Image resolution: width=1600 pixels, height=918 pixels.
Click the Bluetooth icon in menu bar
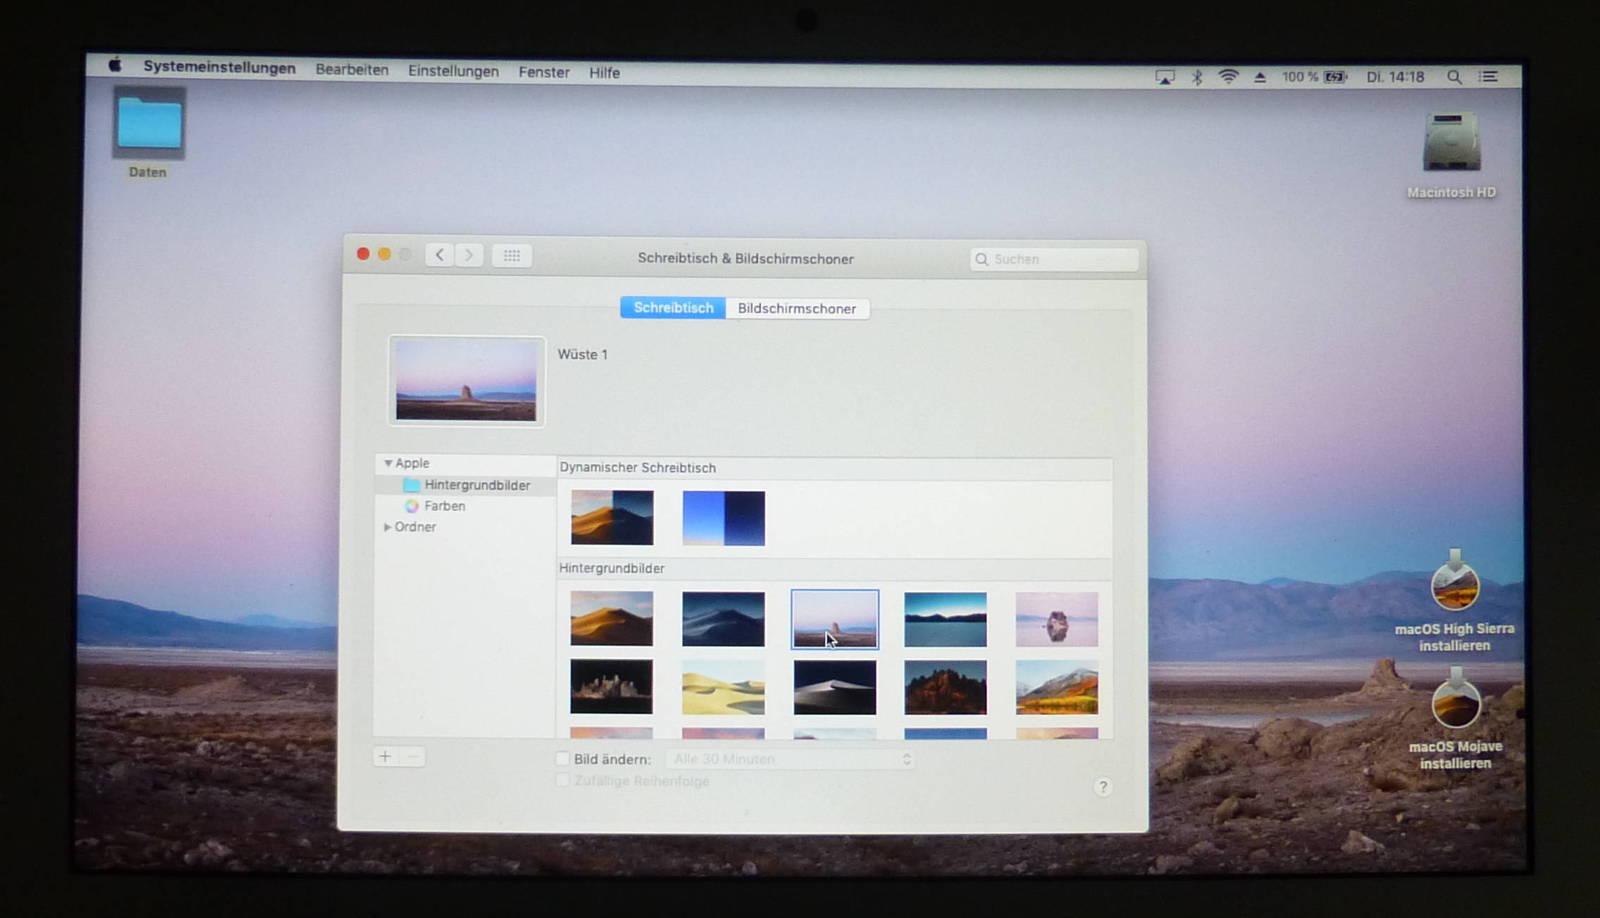(1197, 77)
